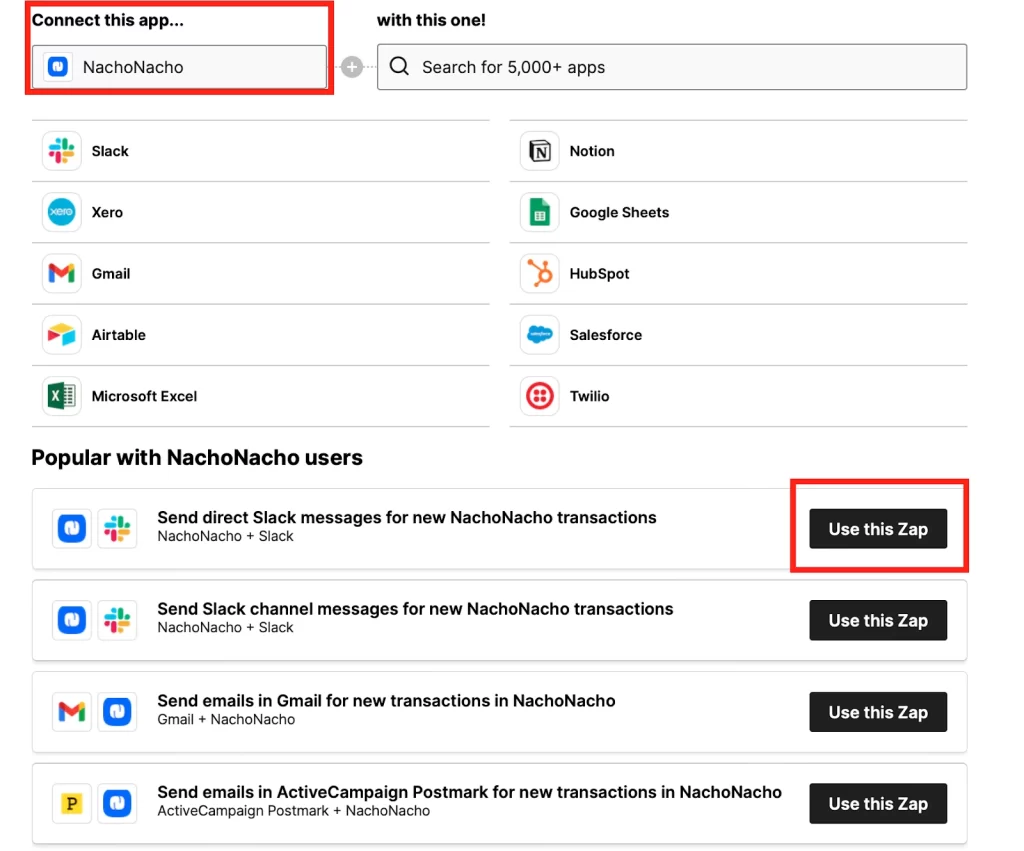Use the direct Slack messages Zap

pyautogui.click(x=878, y=528)
